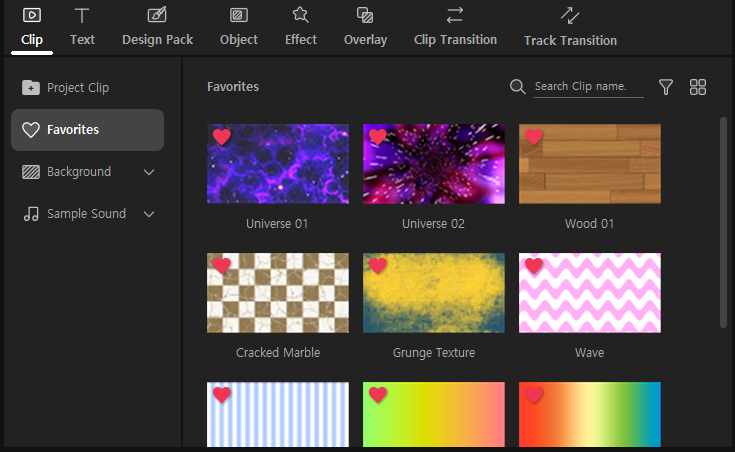Click the filter funnel icon

[x=666, y=87]
